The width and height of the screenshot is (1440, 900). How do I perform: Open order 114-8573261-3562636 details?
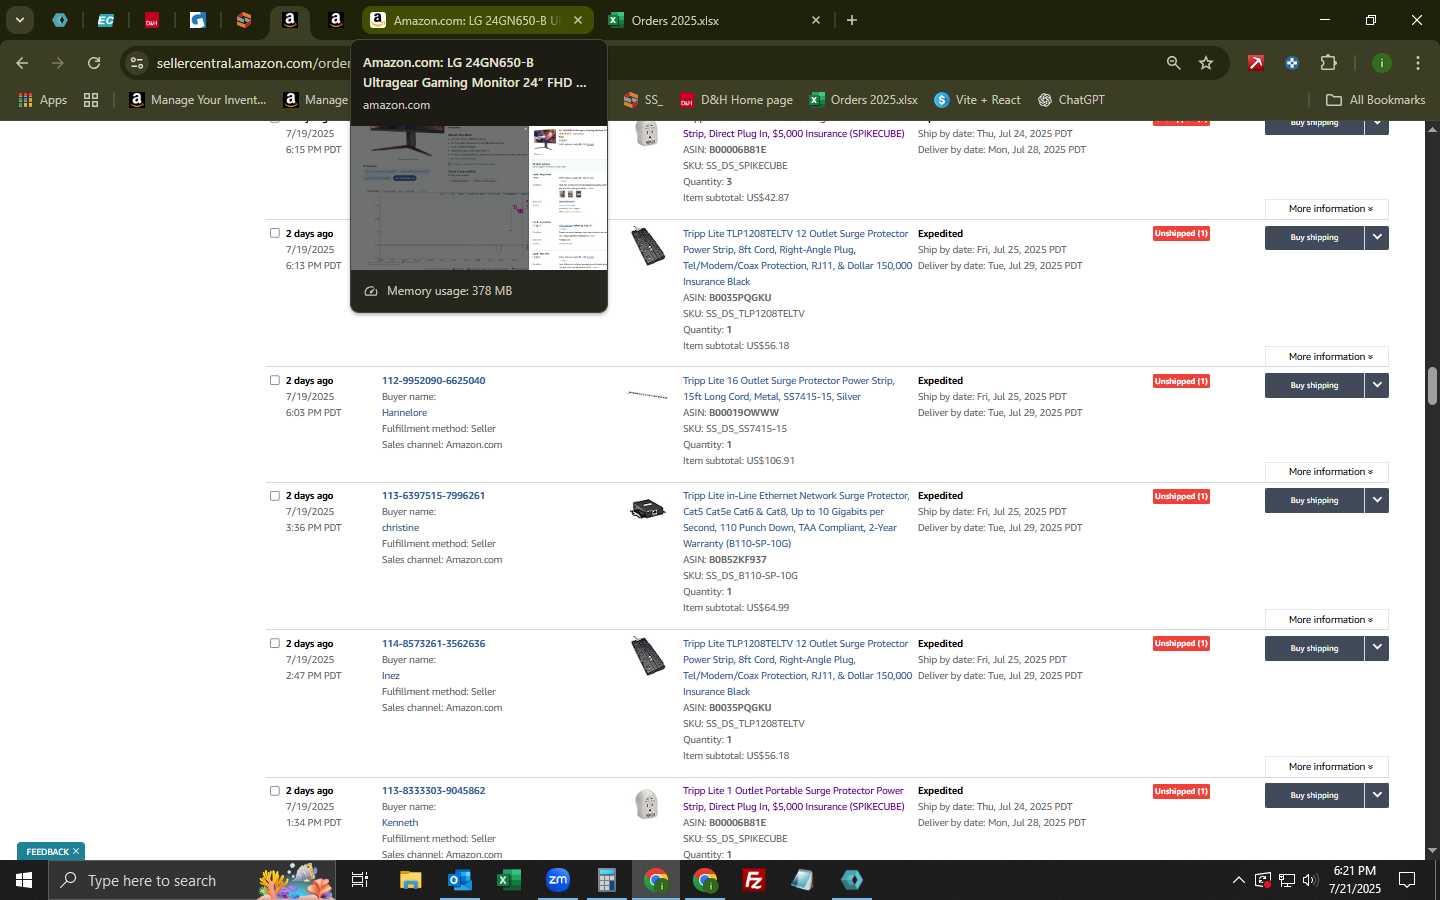coord(433,644)
